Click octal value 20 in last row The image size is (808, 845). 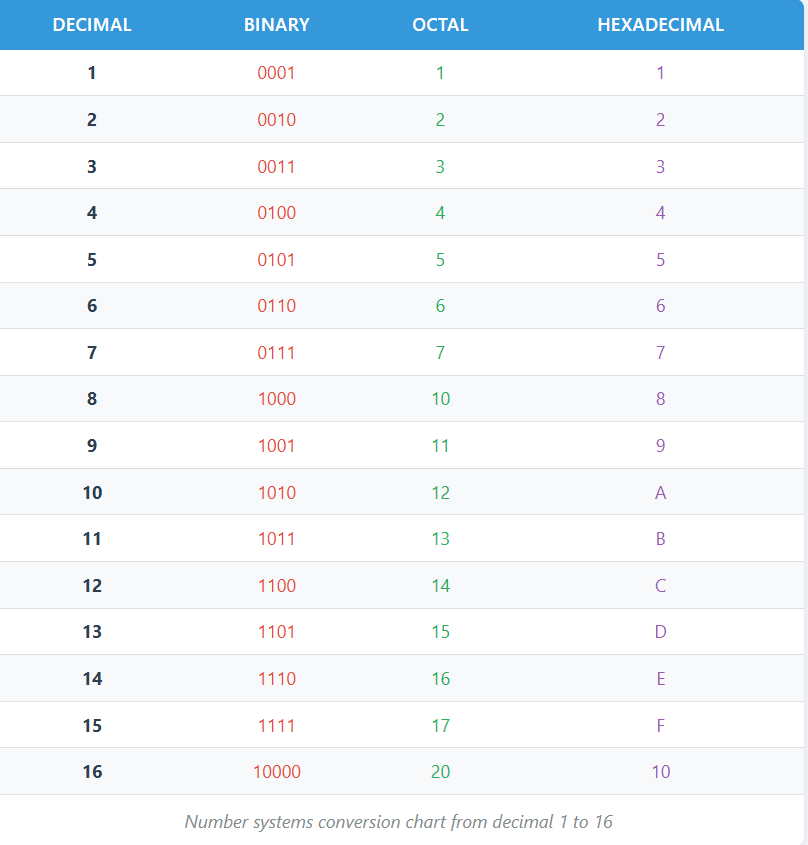[x=440, y=772]
